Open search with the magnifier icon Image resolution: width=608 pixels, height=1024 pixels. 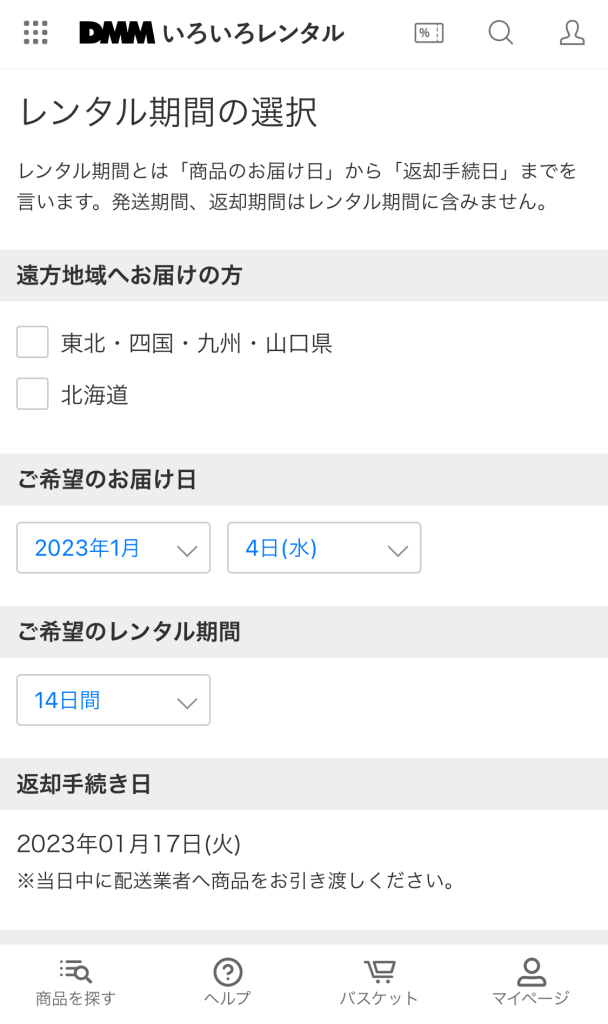pyautogui.click(x=500, y=33)
